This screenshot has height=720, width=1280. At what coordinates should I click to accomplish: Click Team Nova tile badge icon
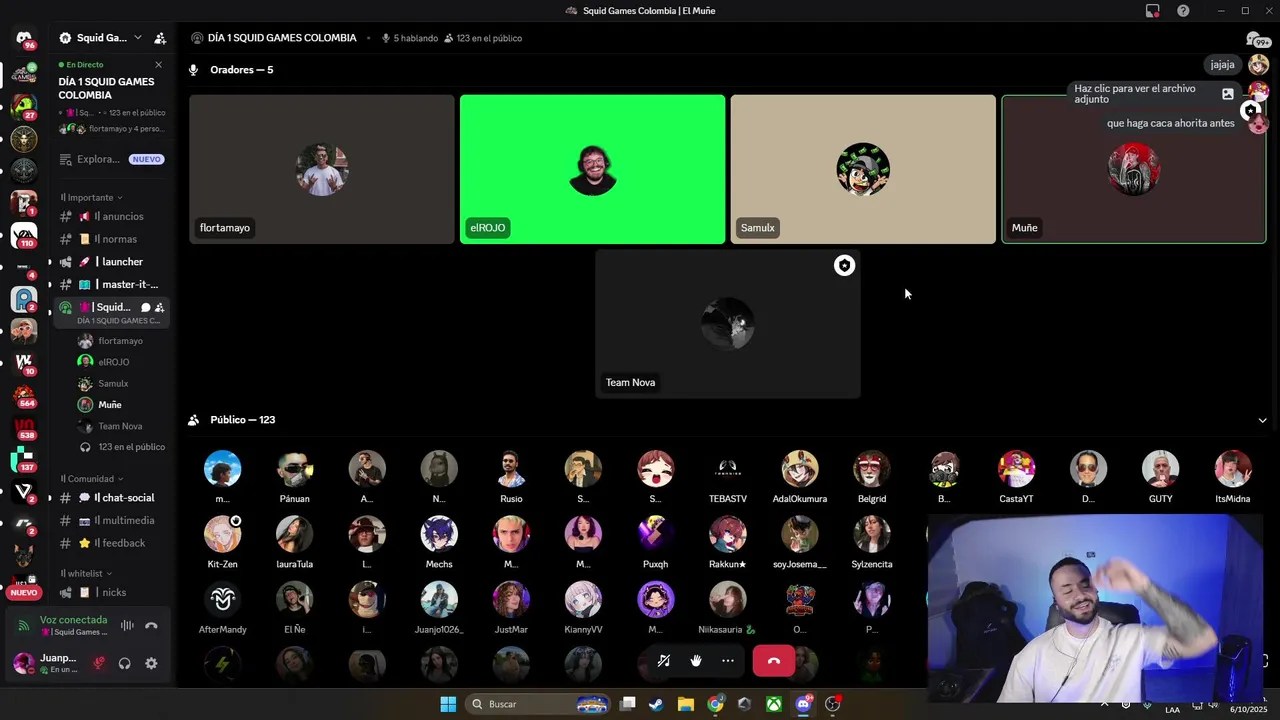coord(845,265)
